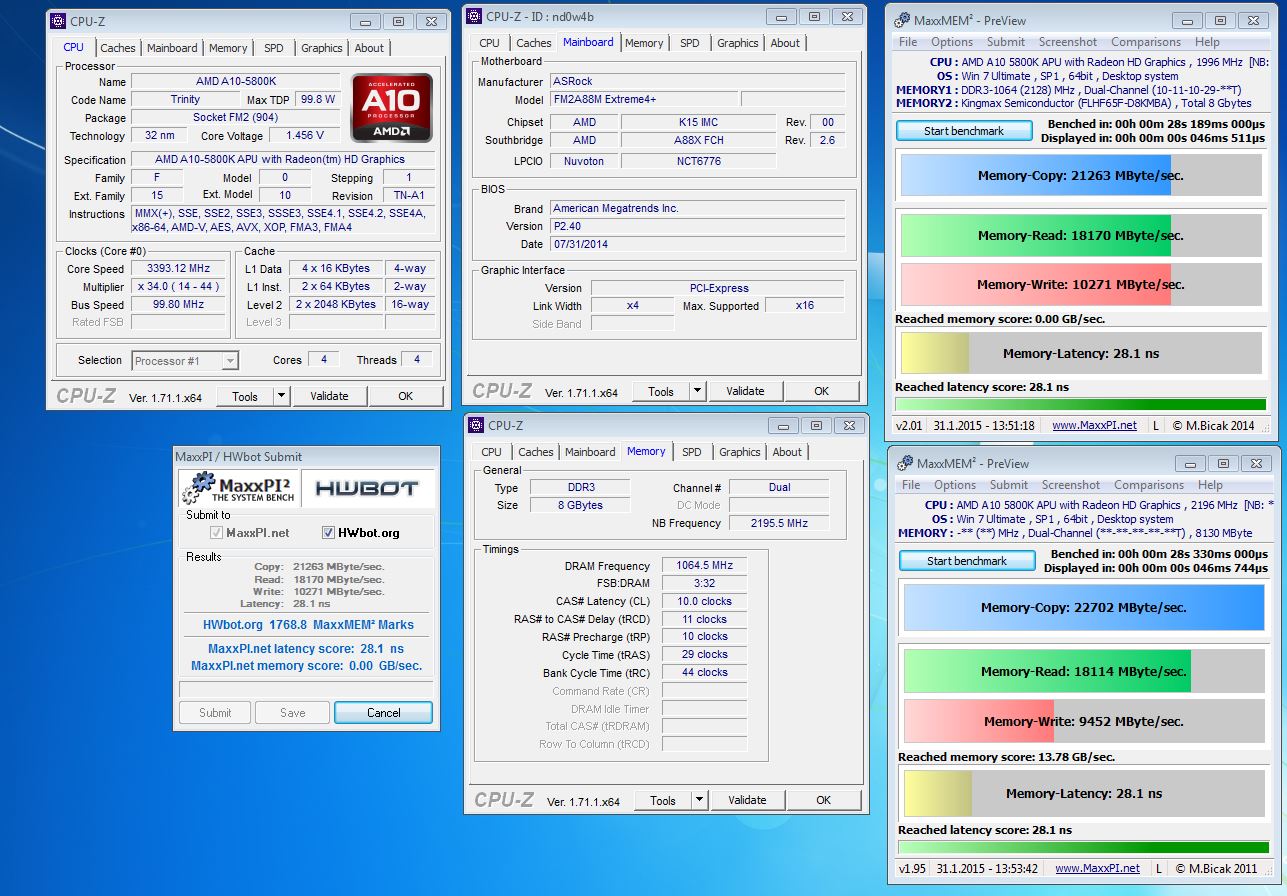This screenshot has height=896, width=1287.
Task: Click the FM2A88M Extreme4+ model field
Action: pos(644,100)
